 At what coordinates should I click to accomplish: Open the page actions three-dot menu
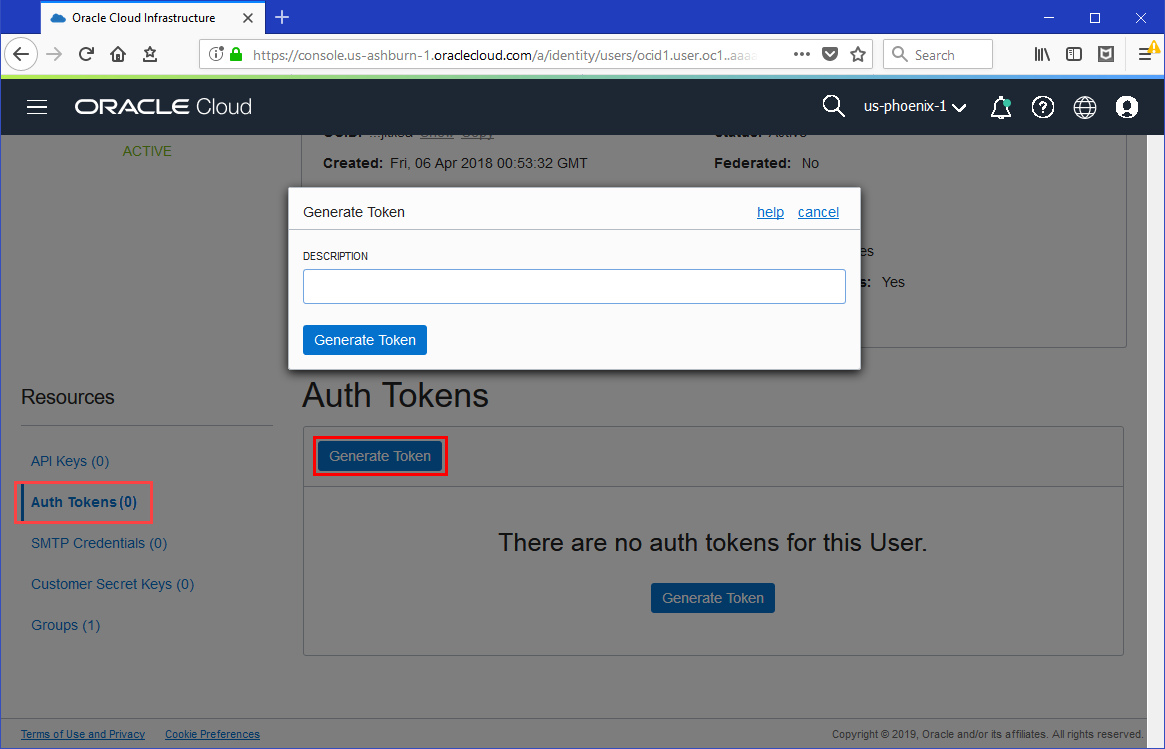click(x=801, y=54)
